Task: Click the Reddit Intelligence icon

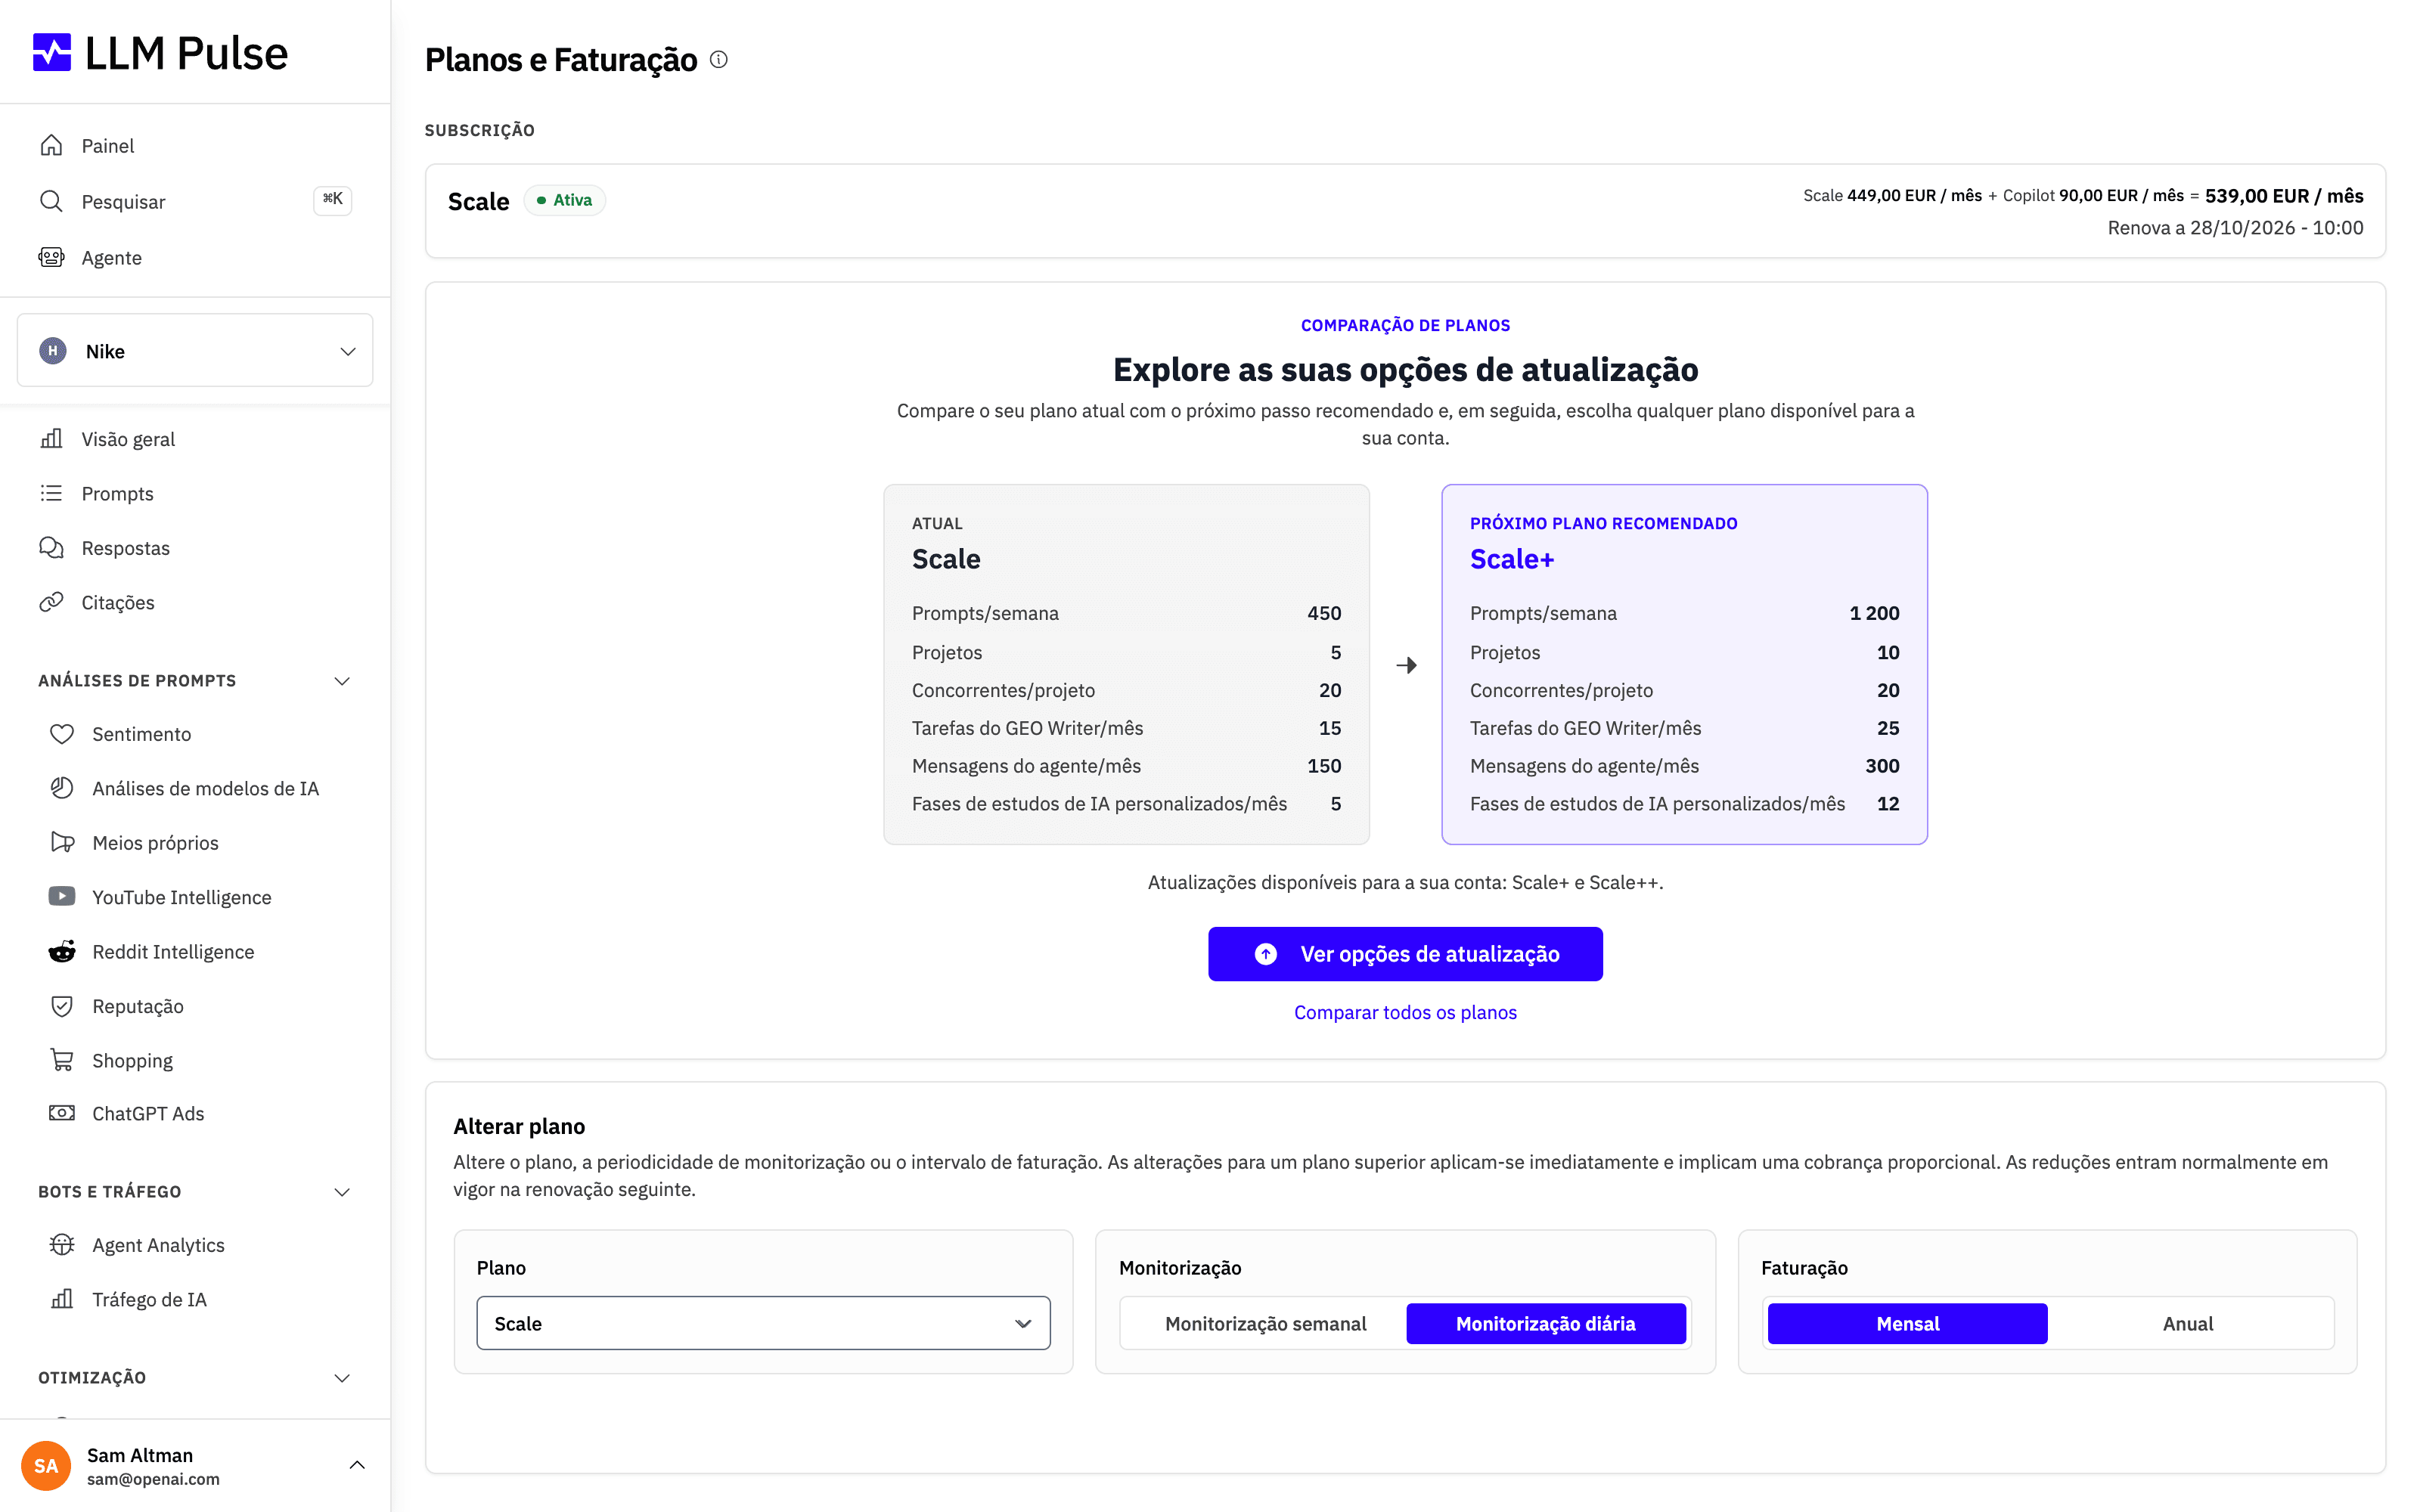Action: coord(62,951)
